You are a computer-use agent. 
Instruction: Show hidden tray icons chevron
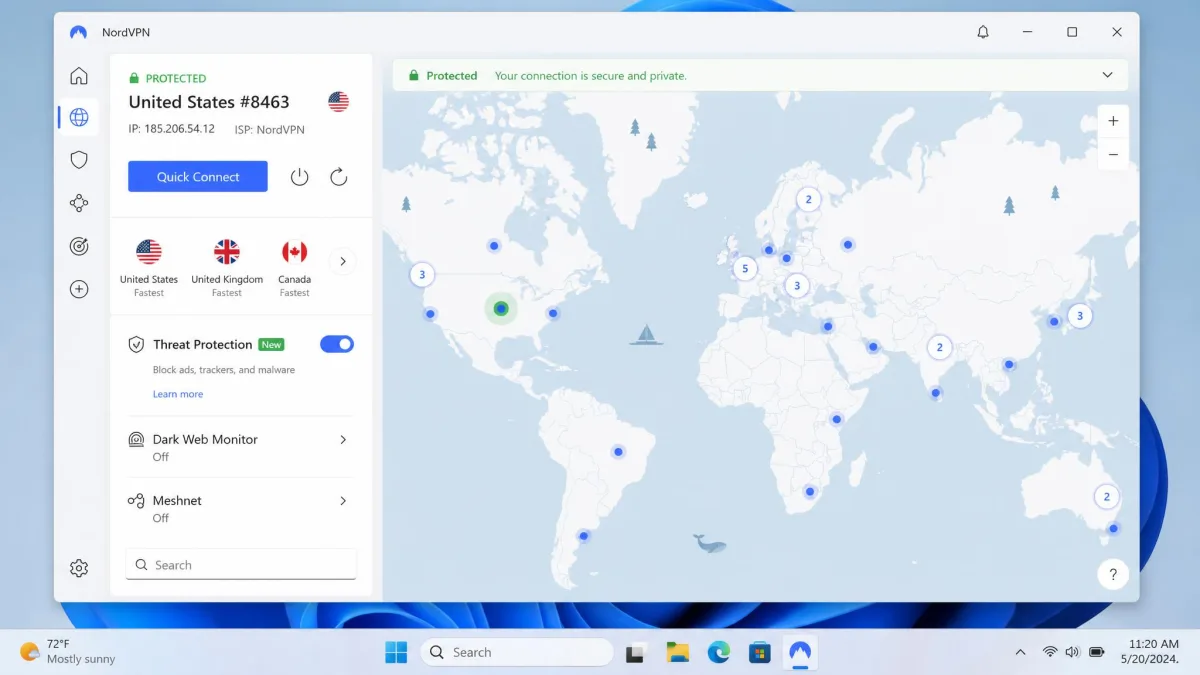click(1020, 652)
